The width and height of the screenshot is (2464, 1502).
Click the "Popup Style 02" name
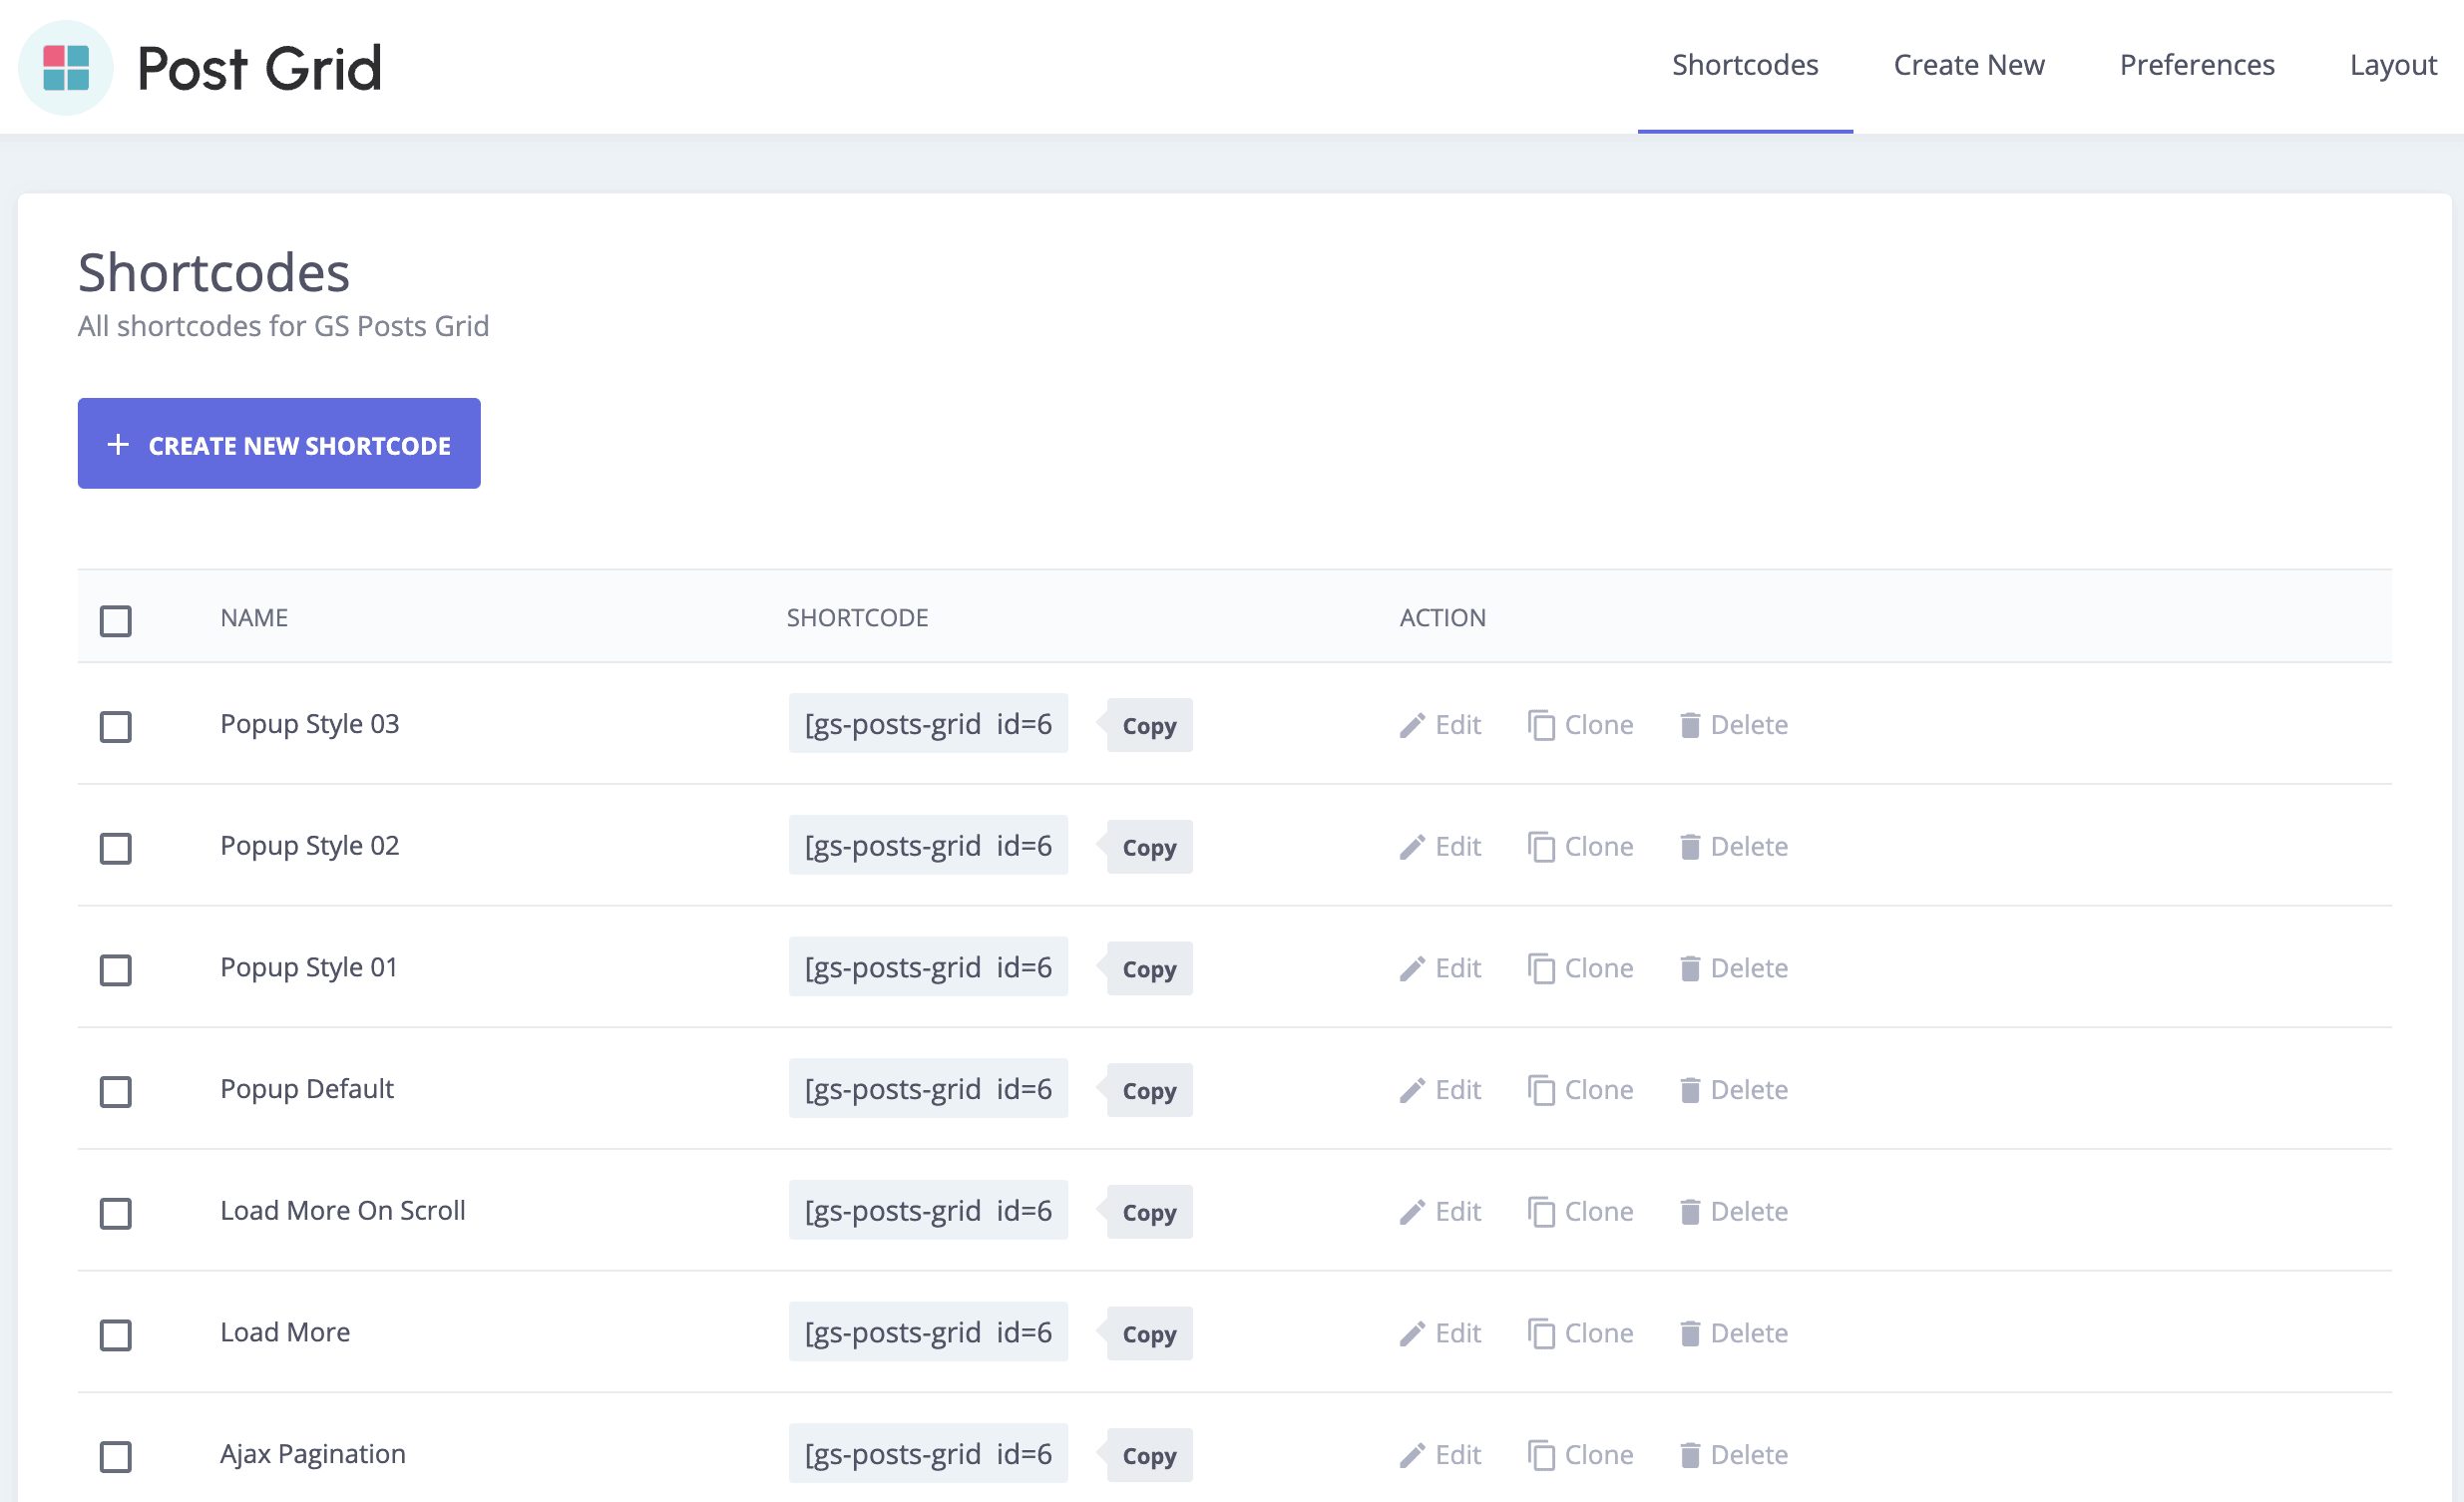click(x=310, y=846)
